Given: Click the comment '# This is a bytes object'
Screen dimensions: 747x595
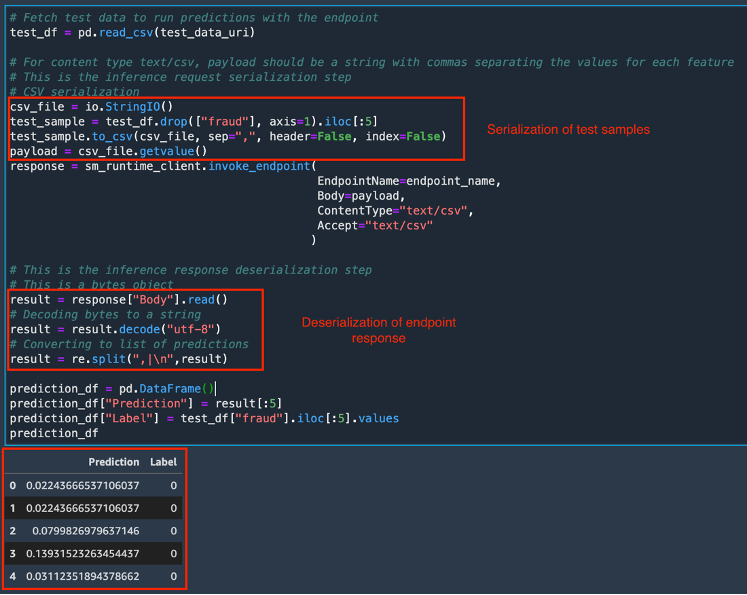Looking at the screenshot, I should pyautogui.click(x=91, y=284).
